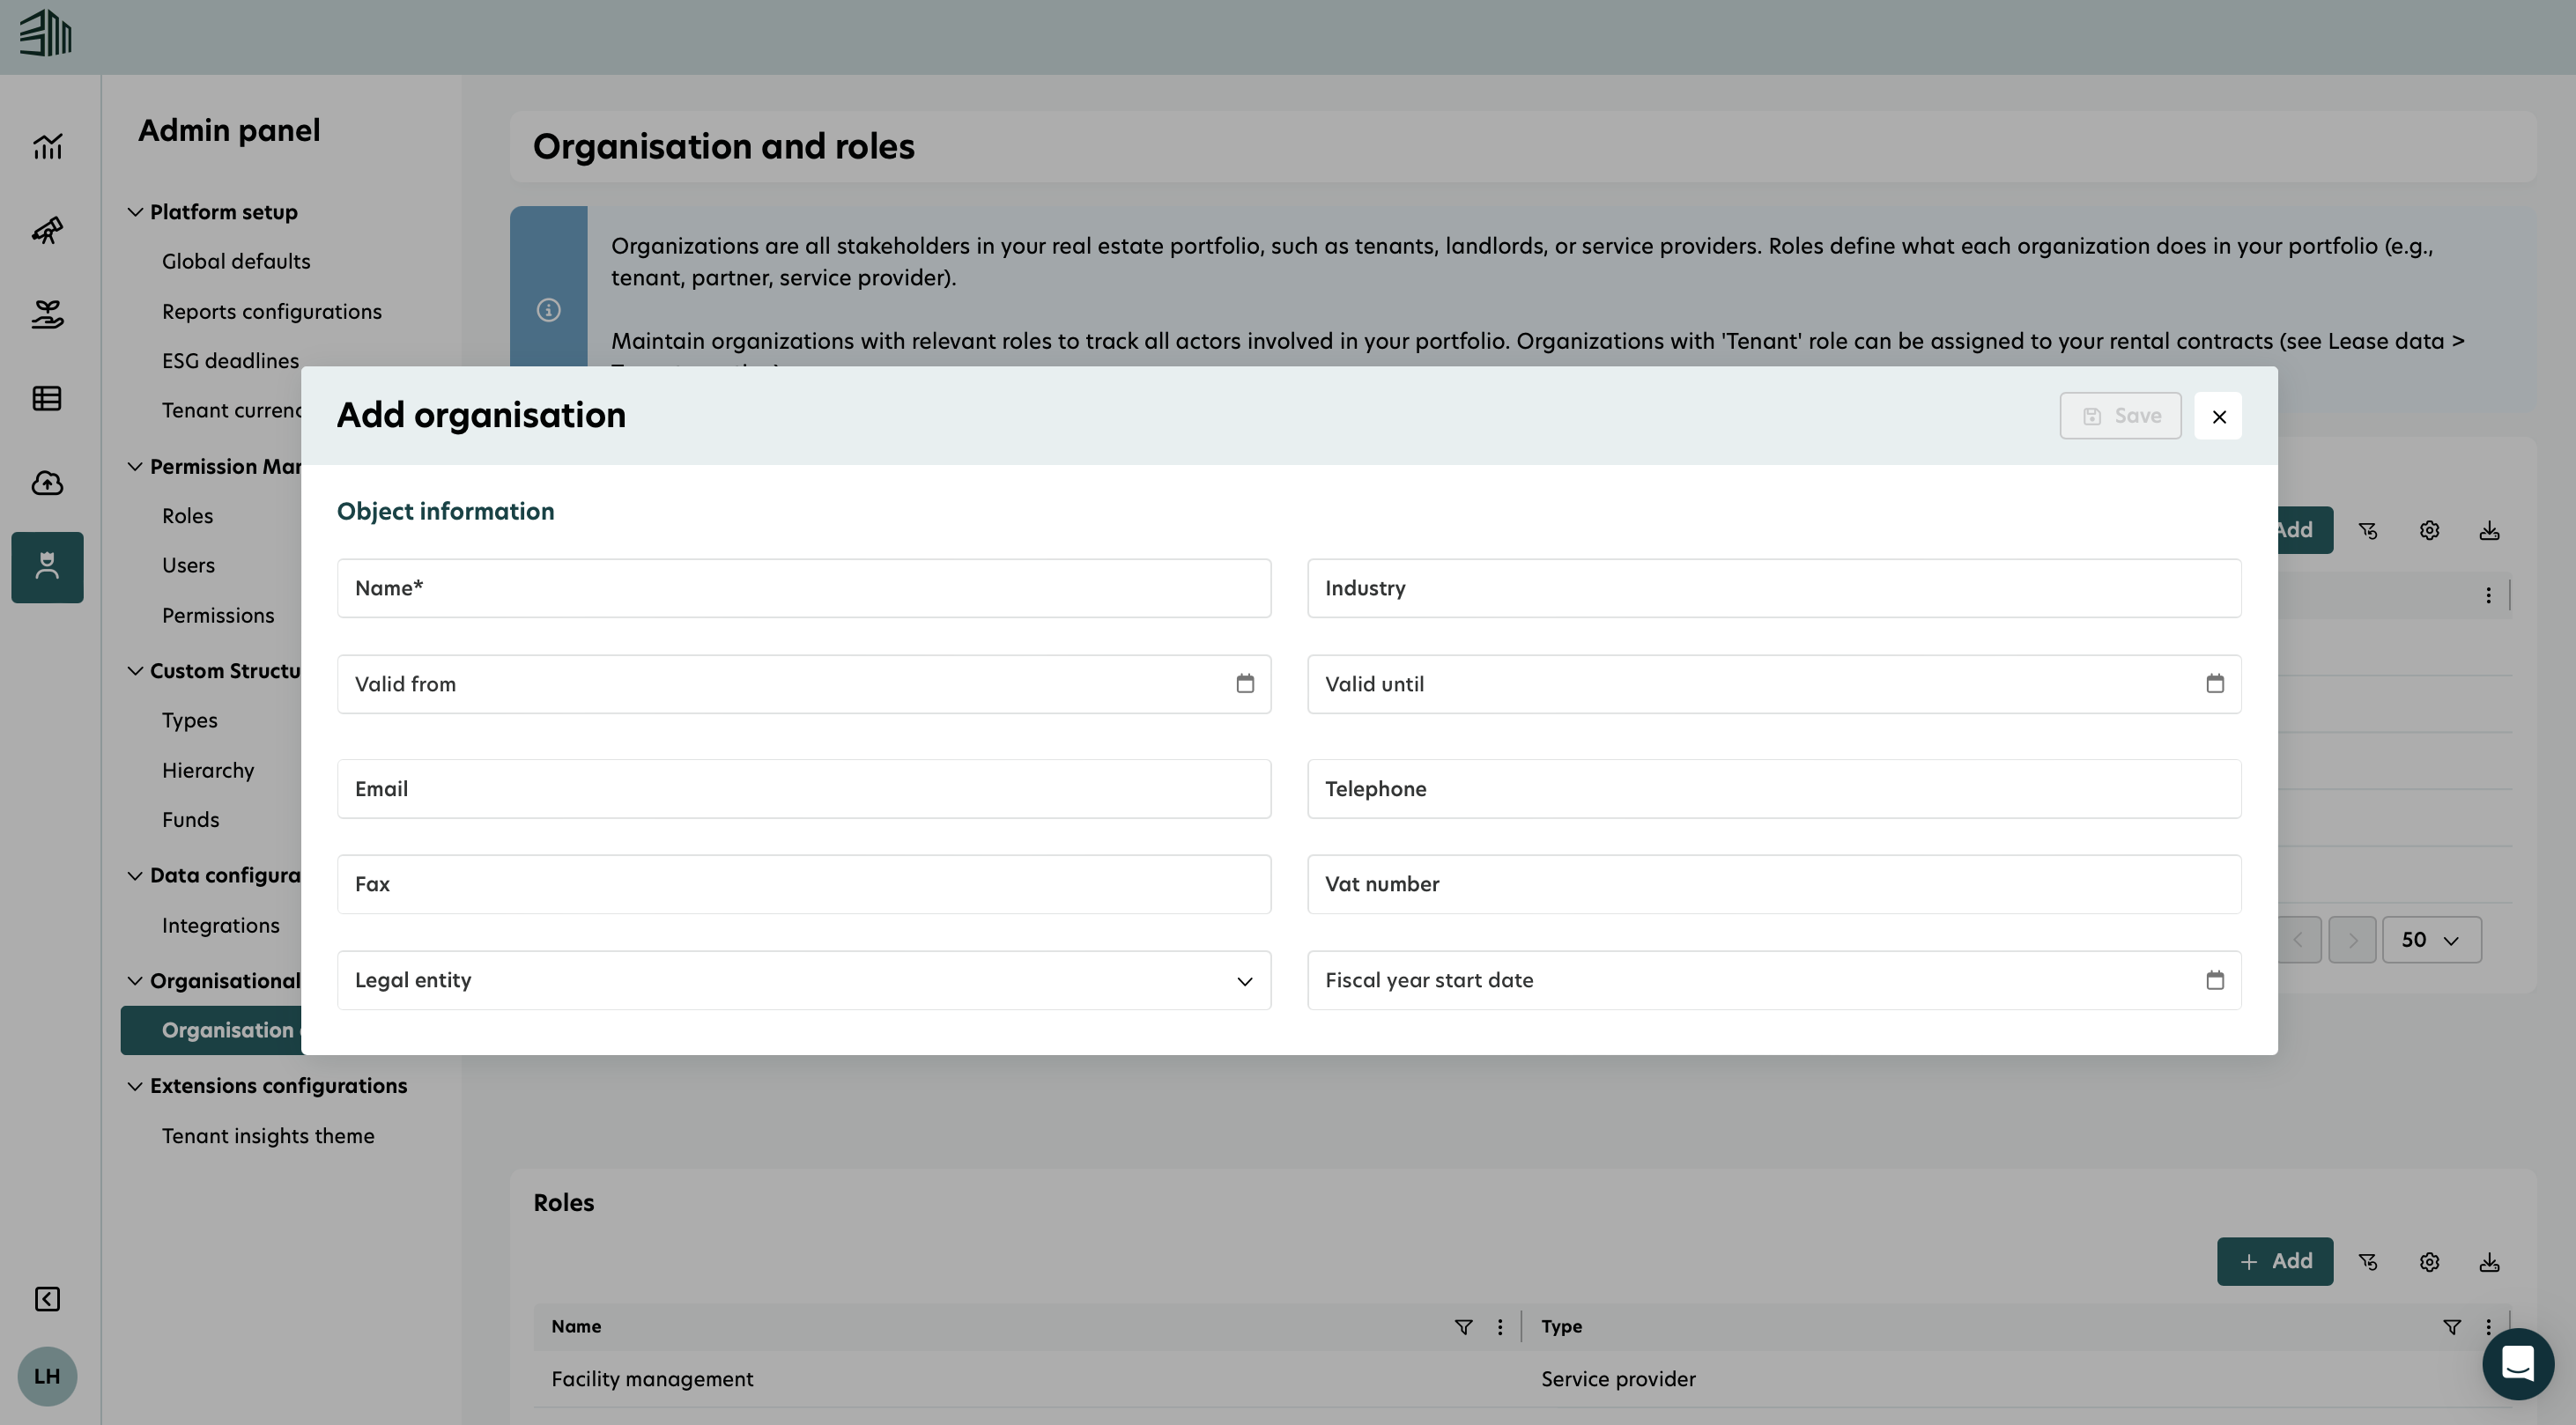Viewport: 2576px width, 1425px height.
Task: Change the page size from 50
Action: (2431, 939)
